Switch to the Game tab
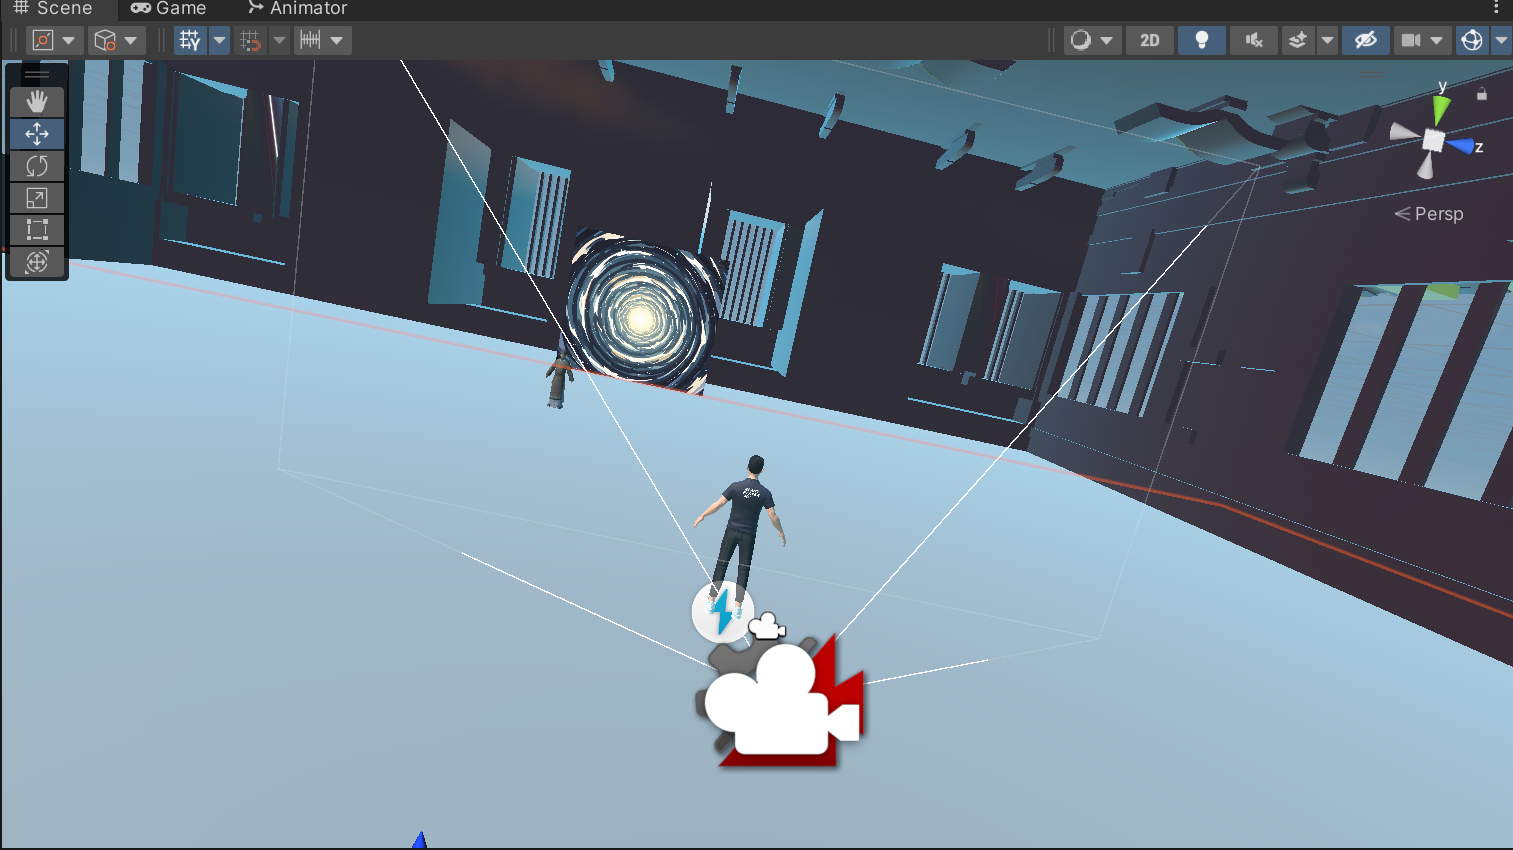 click(x=168, y=9)
